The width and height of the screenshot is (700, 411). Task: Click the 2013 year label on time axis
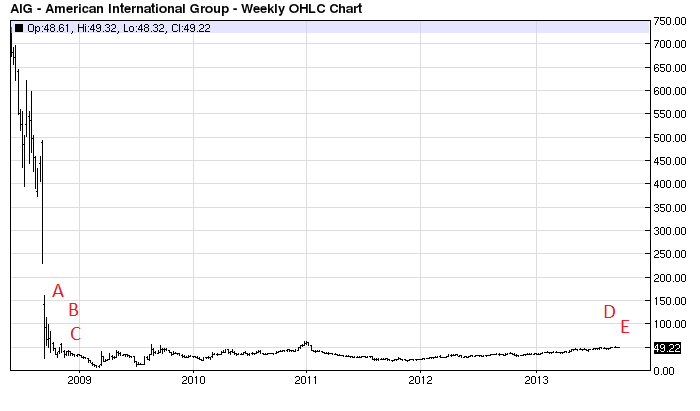537,380
